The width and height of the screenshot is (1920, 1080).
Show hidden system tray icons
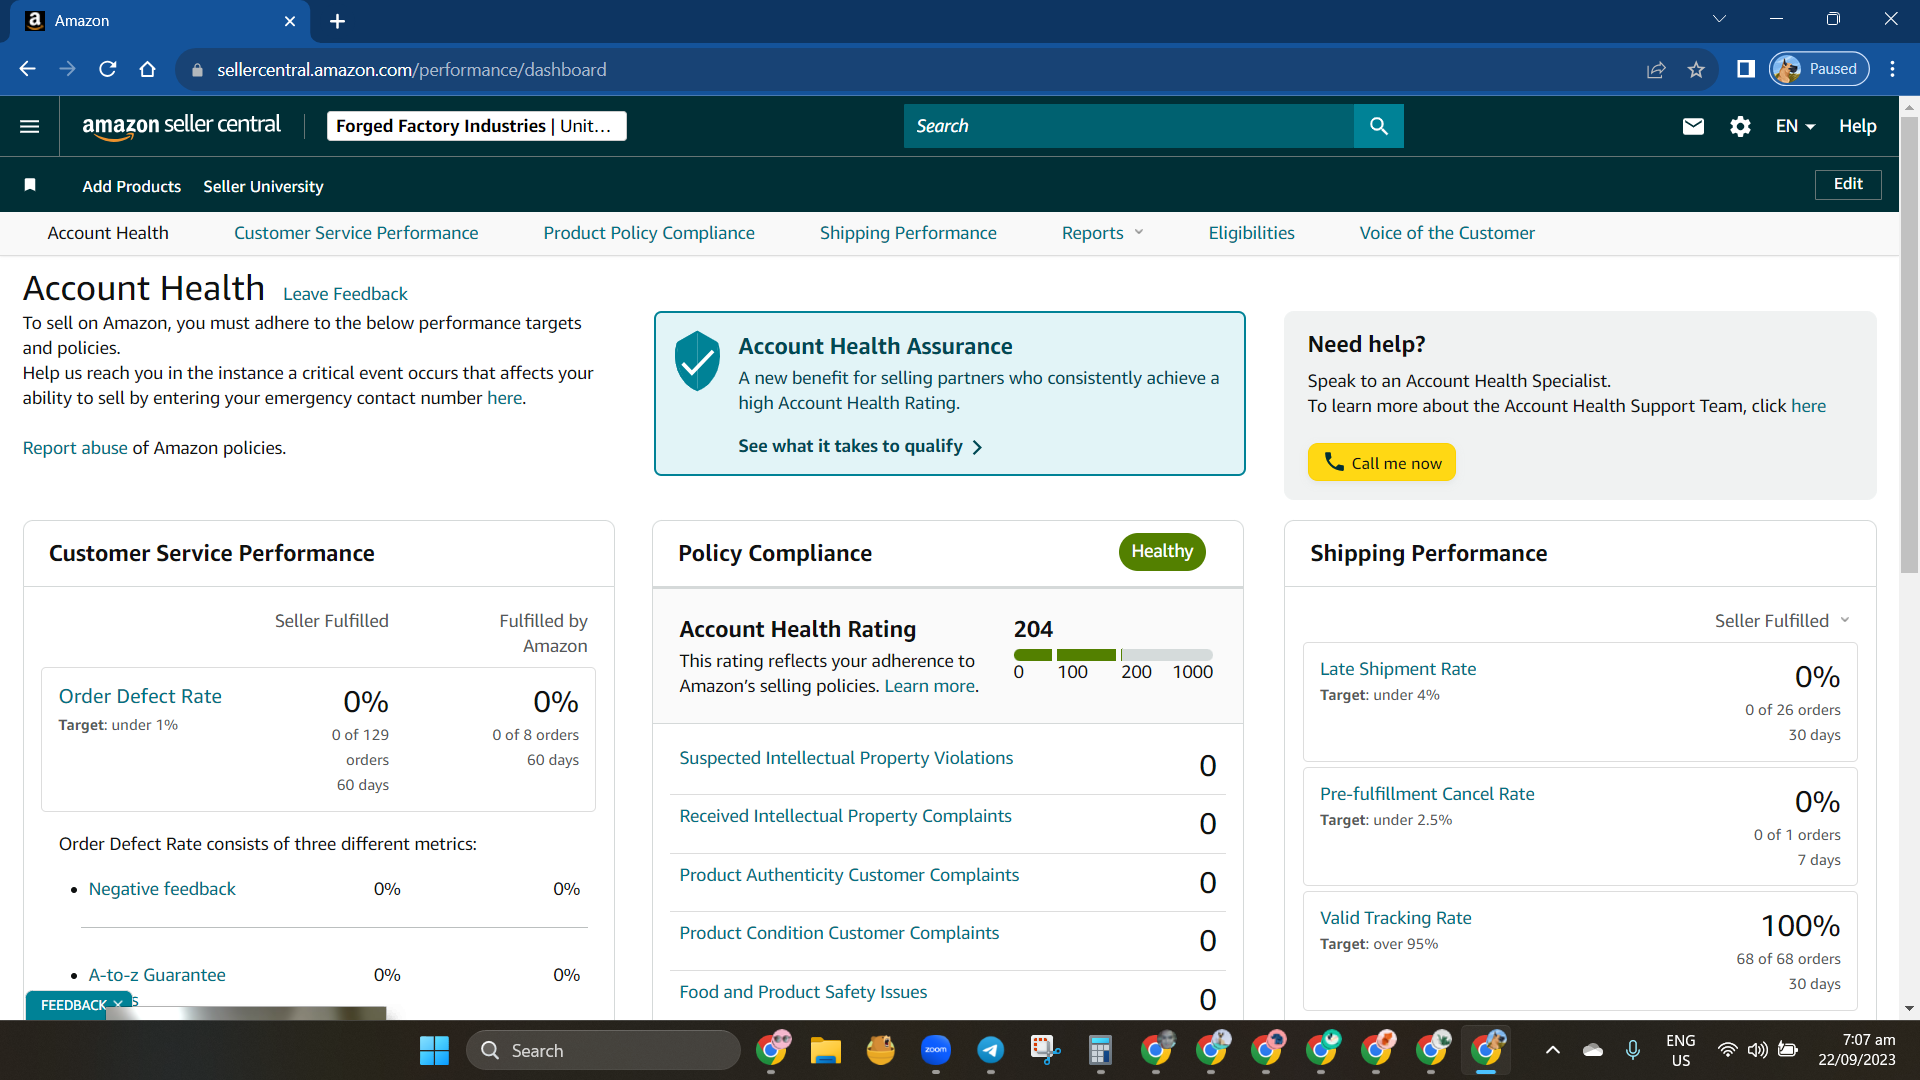(x=1553, y=1050)
